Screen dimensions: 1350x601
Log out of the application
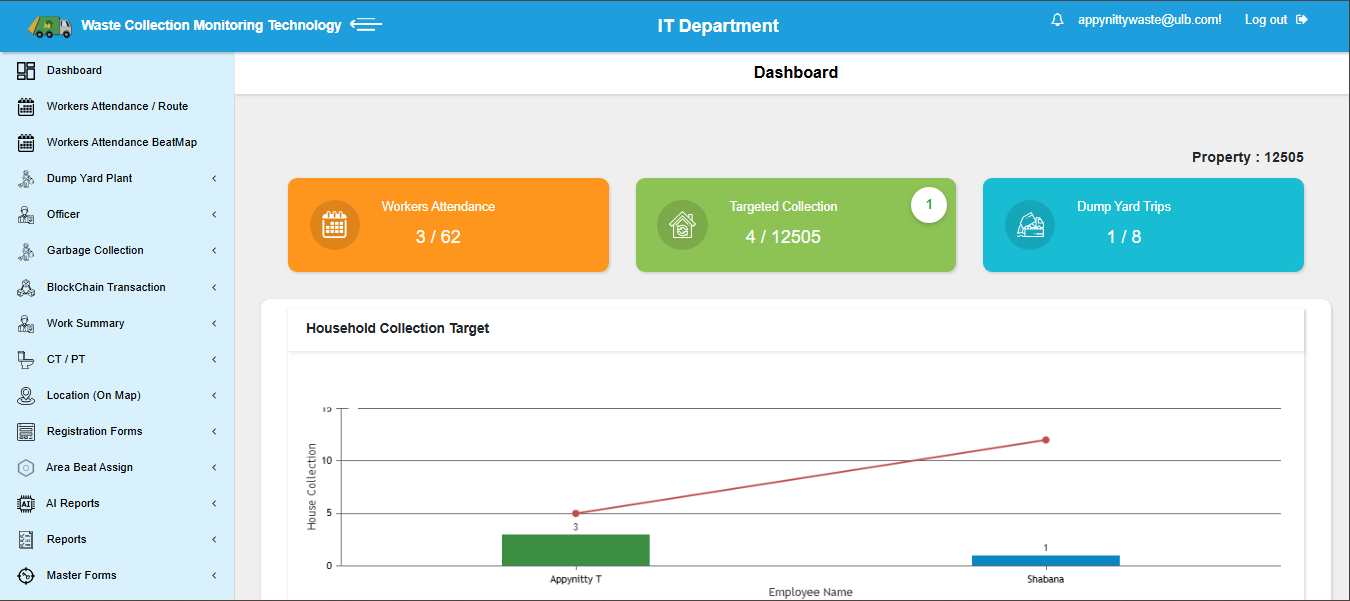[1275, 20]
